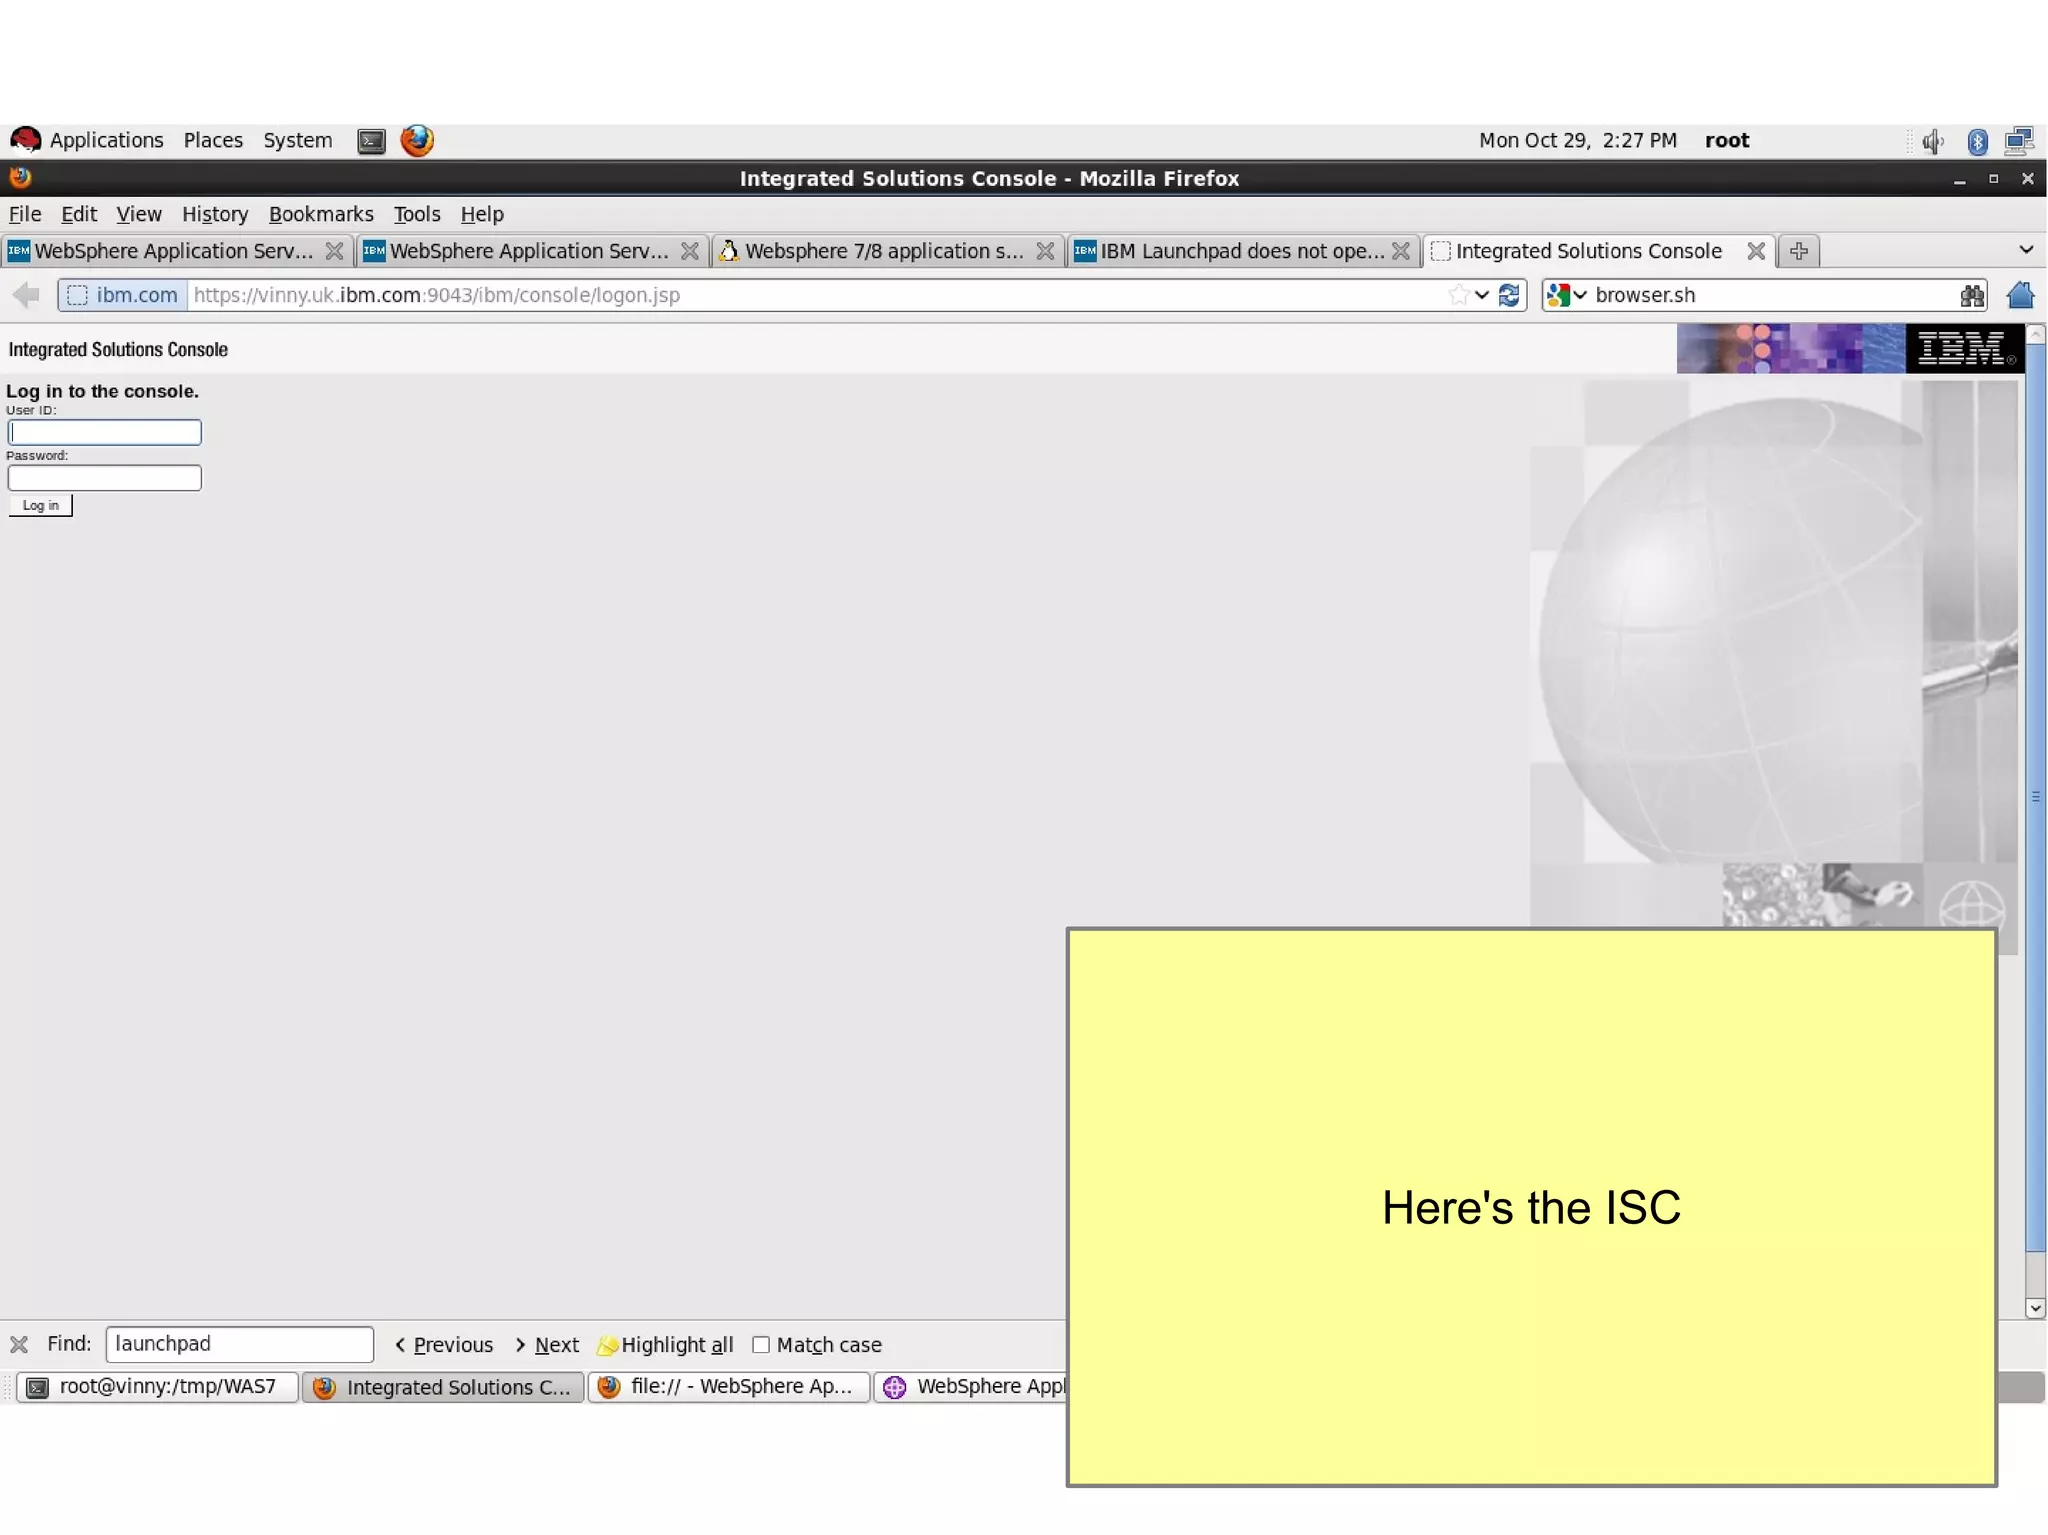This screenshot has height=1535, width=2048.
Task: Click the clock showing Mon Oct 29
Action: pyautogui.click(x=1578, y=140)
